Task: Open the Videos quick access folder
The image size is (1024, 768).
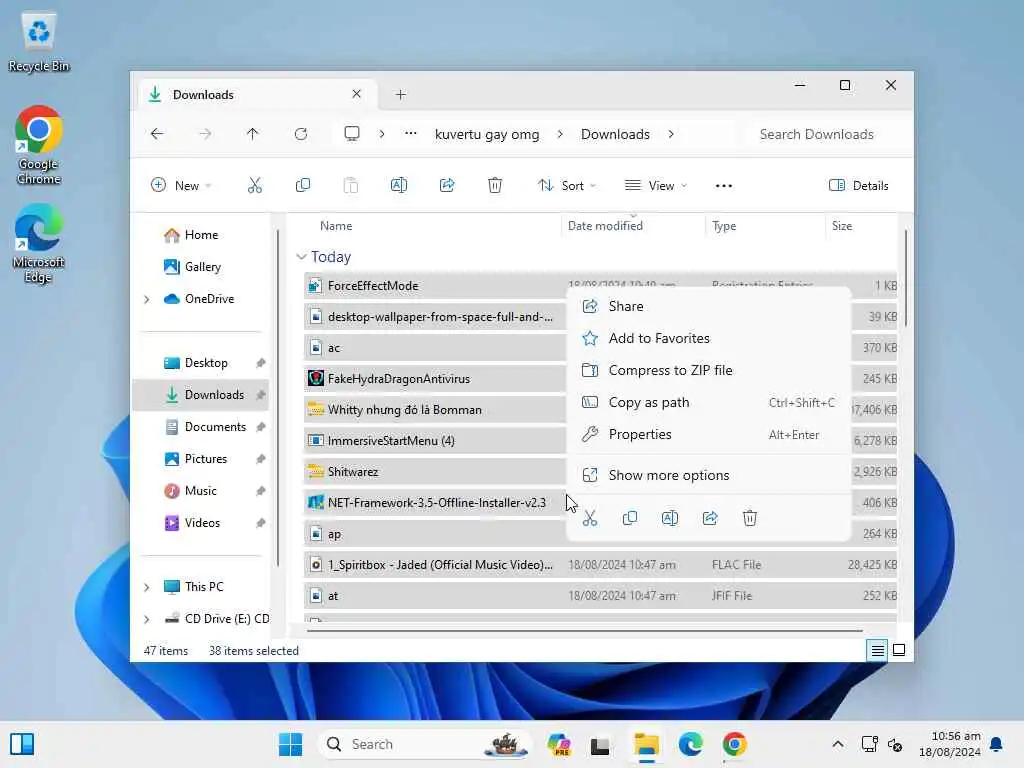Action: tap(201, 523)
